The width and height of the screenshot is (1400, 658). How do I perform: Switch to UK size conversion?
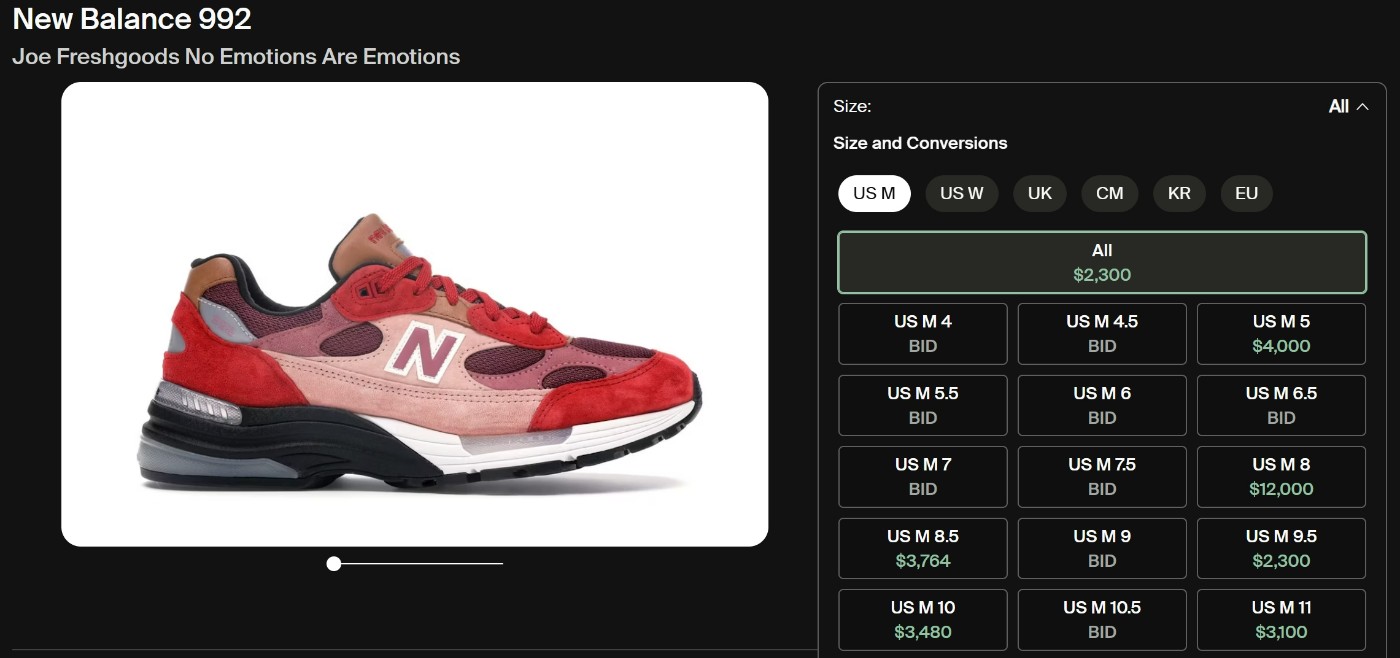1040,193
